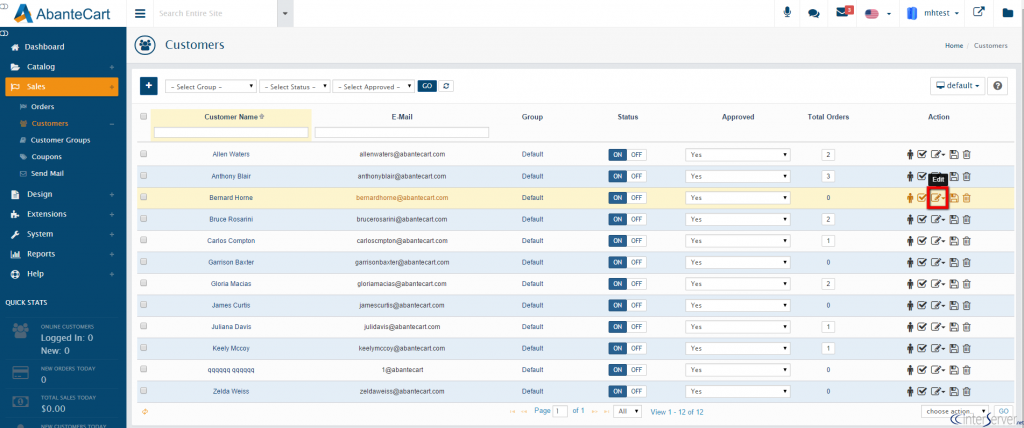This screenshot has height=428, width=1024.
Task: Click the trash icon for Garrison Baxter
Action: pos(967,263)
